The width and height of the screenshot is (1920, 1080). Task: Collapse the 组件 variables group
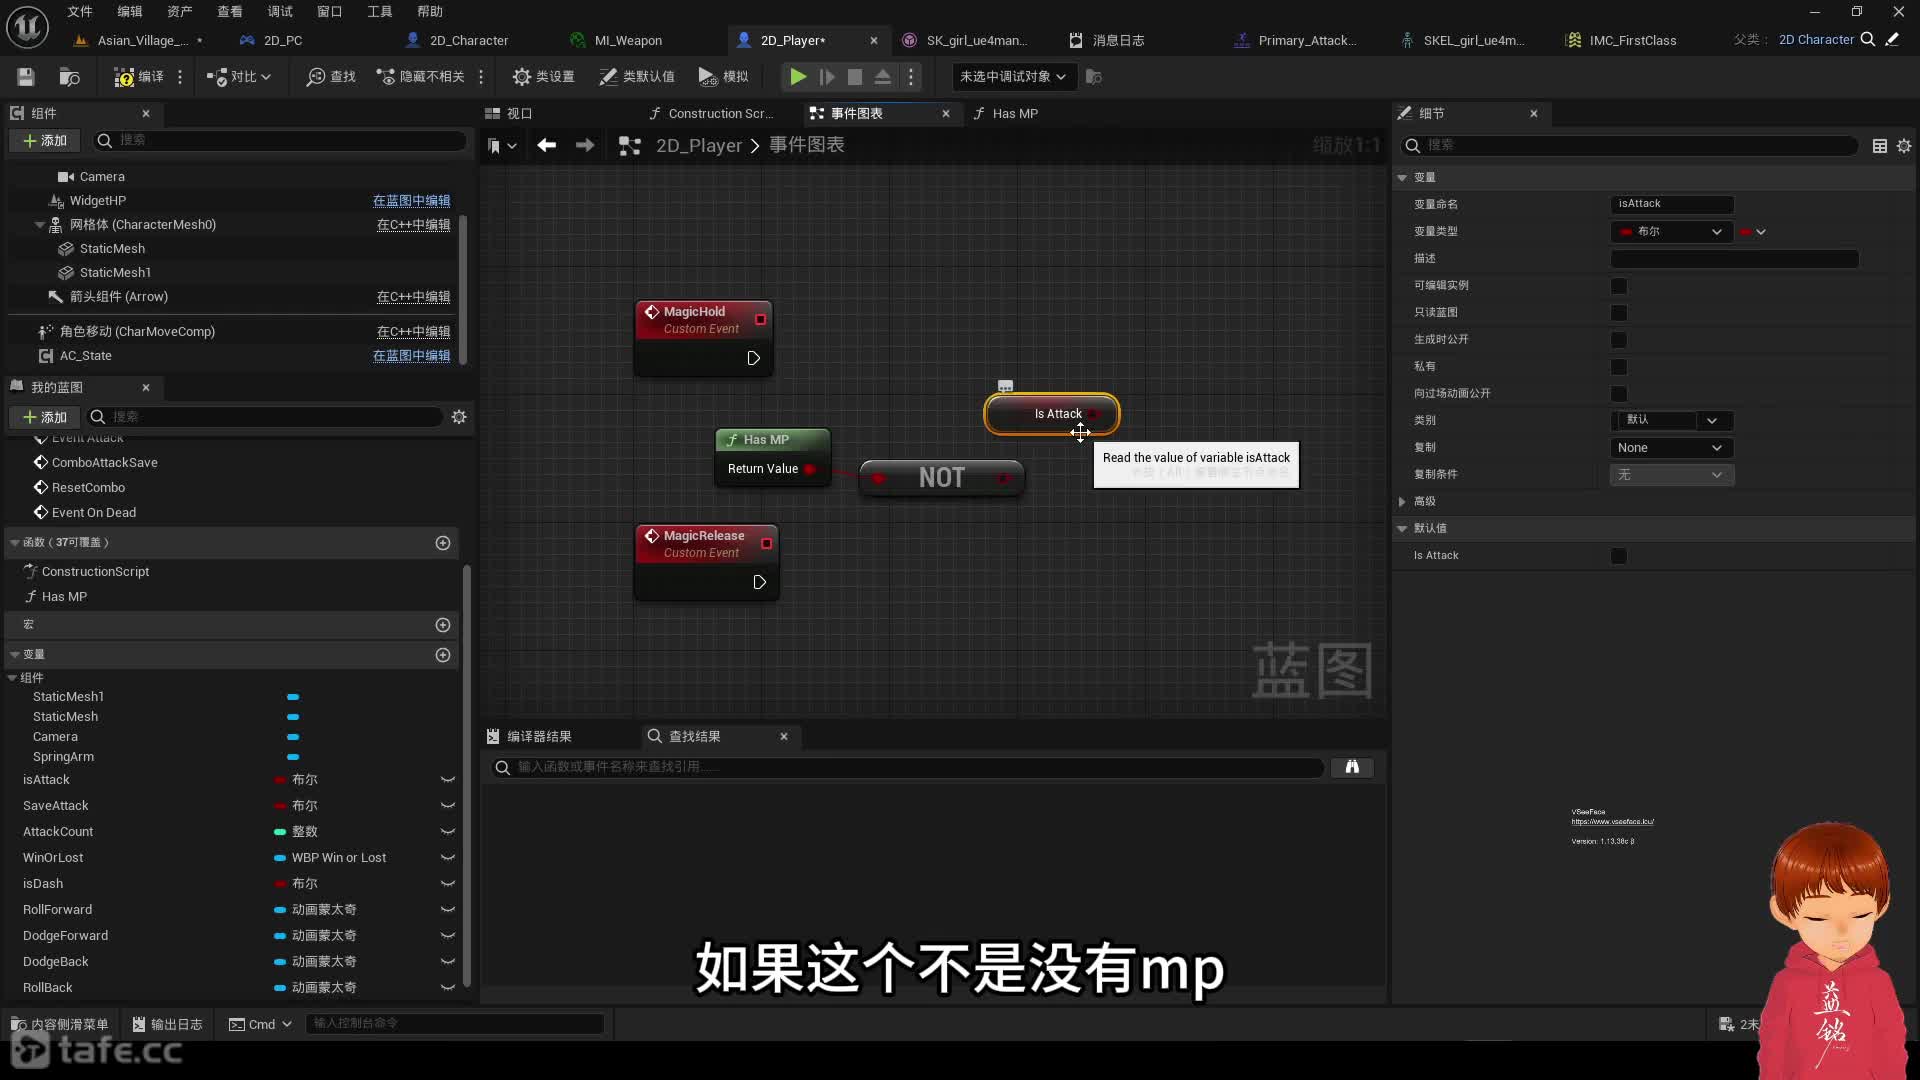click(12, 678)
